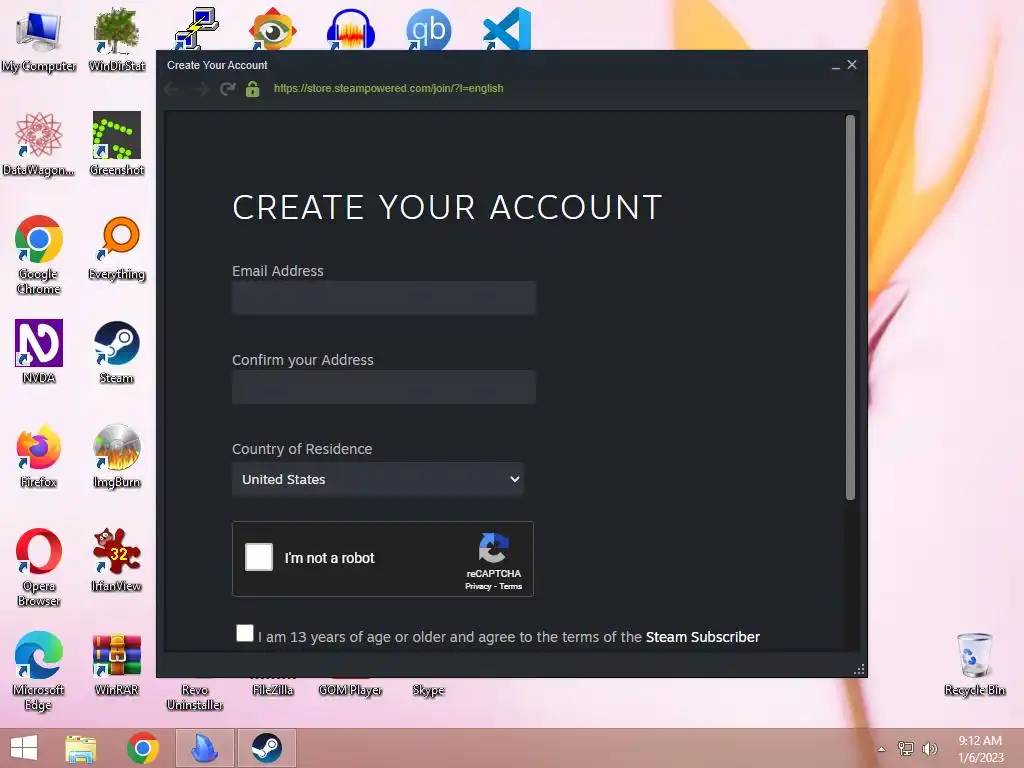Show hidden tray icons arrow
Image resolution: width=1024 pixels, height=768 pixels.
coord(881,749)
